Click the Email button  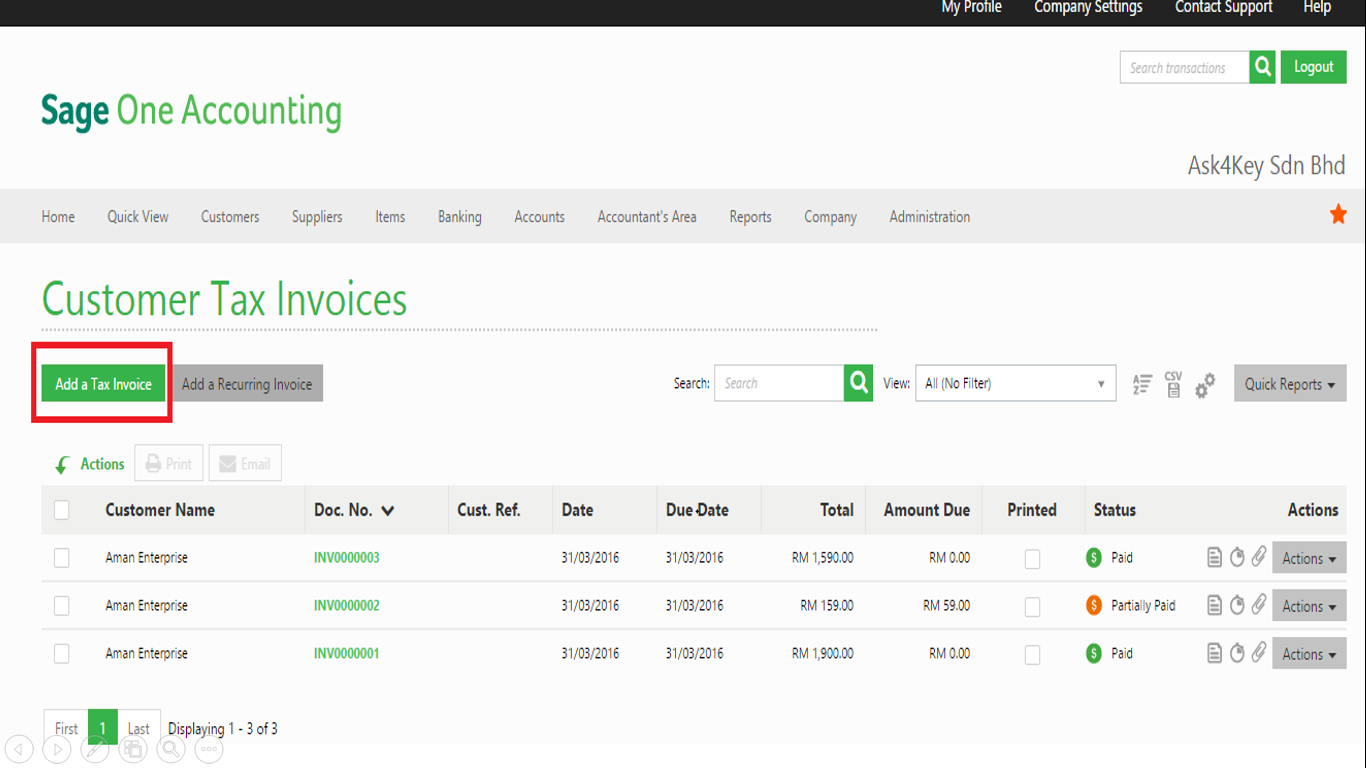pos(245,463)
